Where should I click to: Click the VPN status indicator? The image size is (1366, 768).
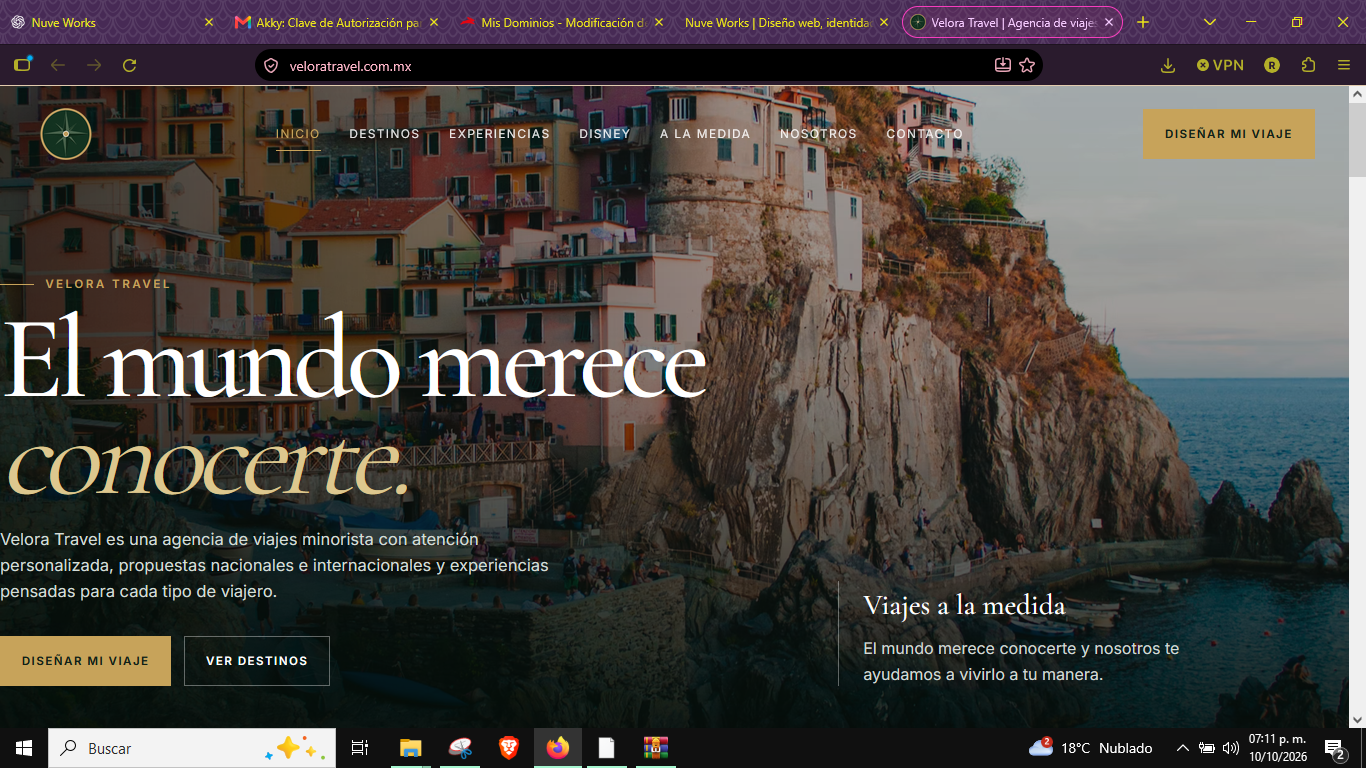tap(1220, 65)
